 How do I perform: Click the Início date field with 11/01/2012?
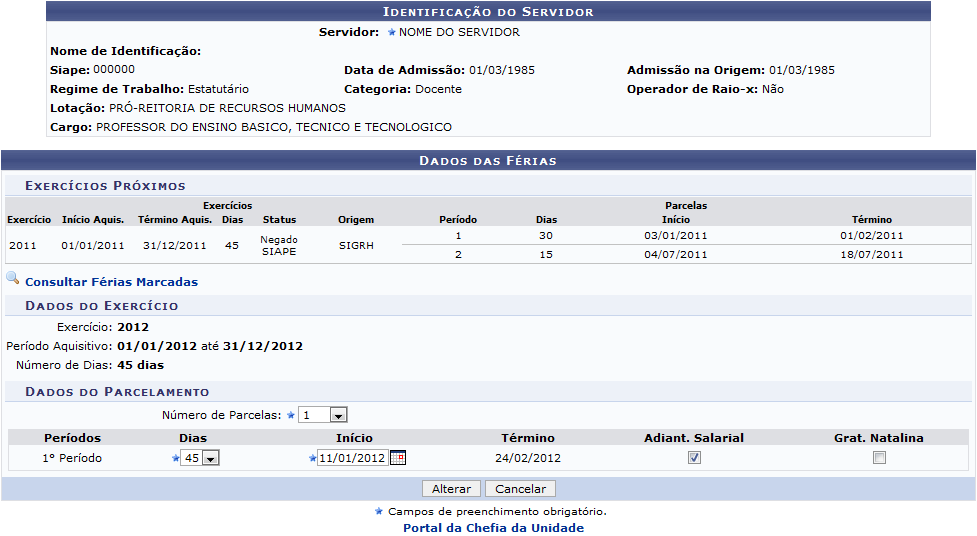click(x=352, y=458)
